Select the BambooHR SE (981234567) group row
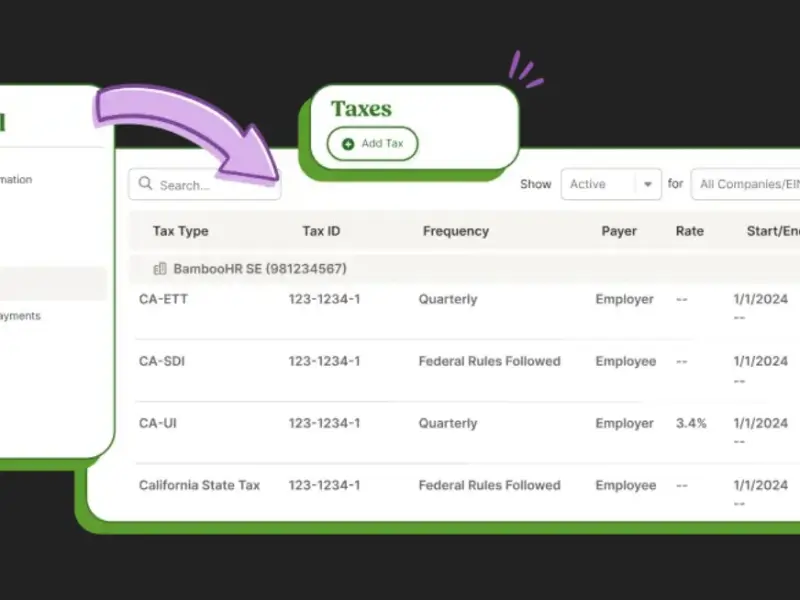The height and width of the screenshot is (600, 800). tap(260, 269)
